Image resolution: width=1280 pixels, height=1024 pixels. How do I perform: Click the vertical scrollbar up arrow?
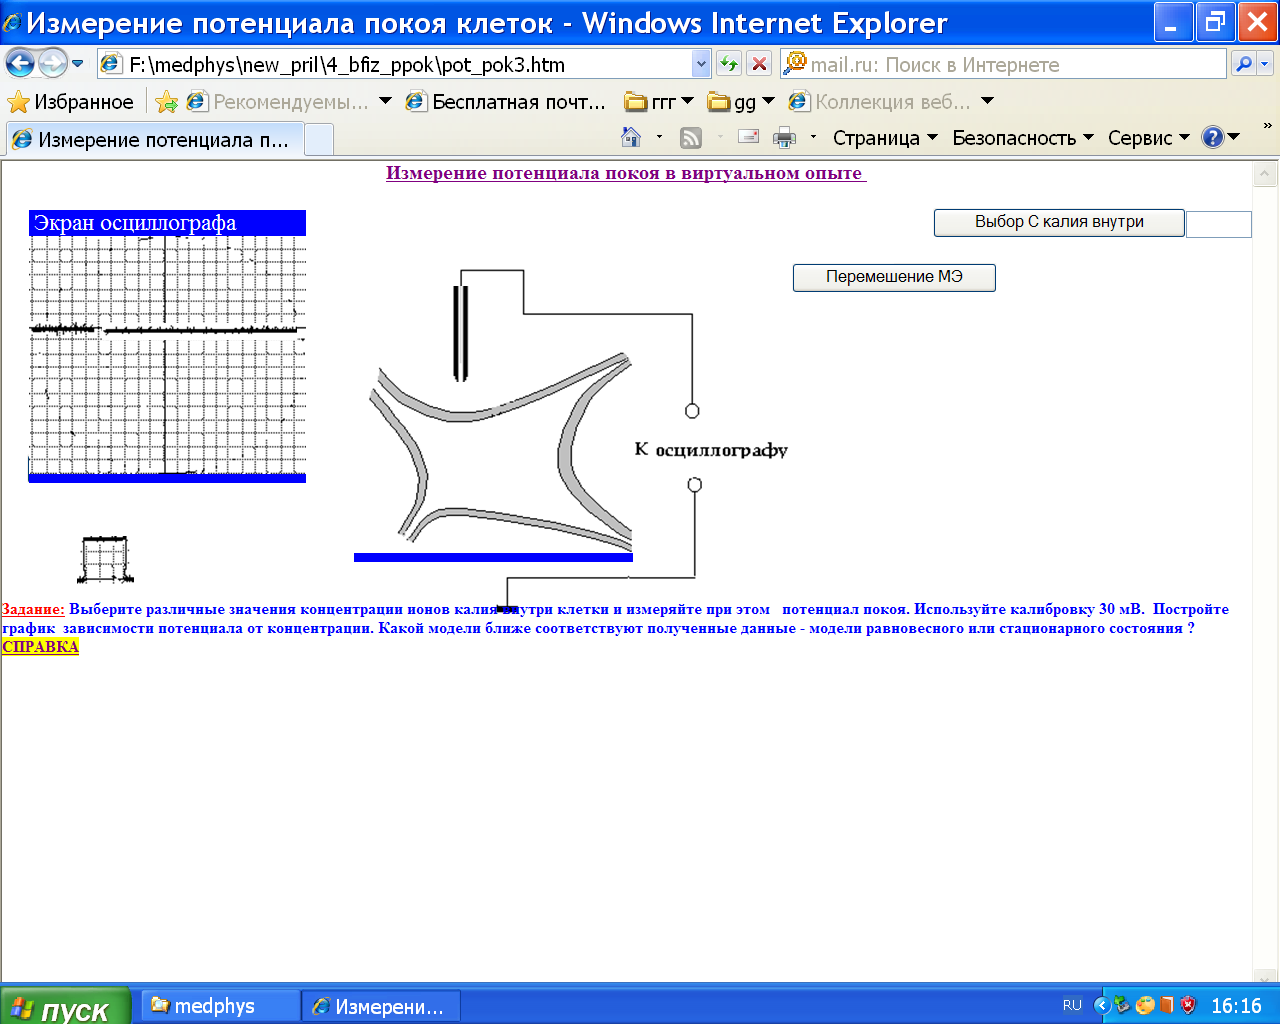(x=1265, y=175)
